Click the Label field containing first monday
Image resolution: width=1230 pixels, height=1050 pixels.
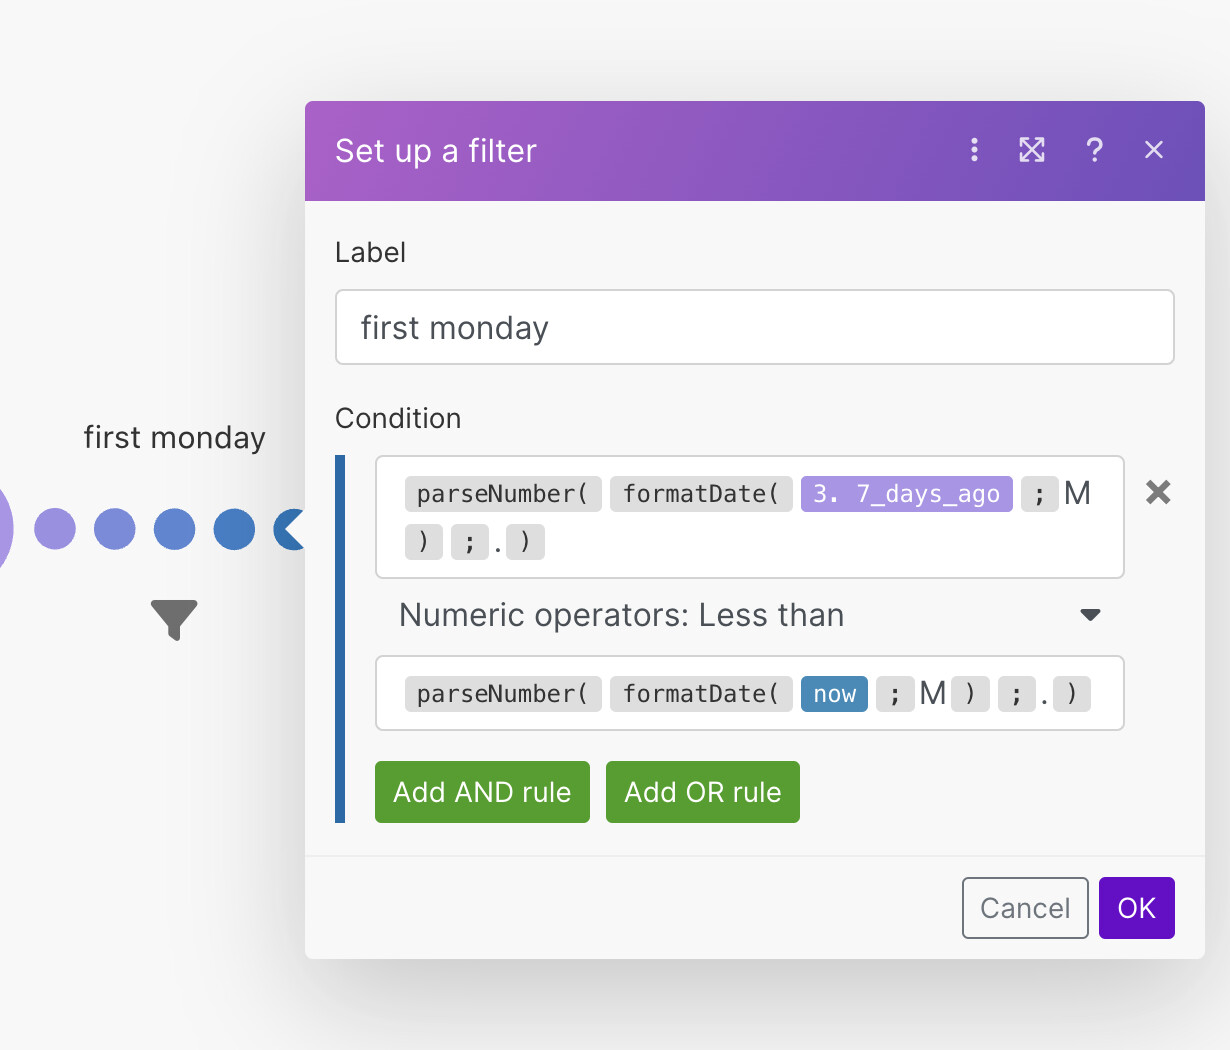pyautogui.click(x=754, y=327)
